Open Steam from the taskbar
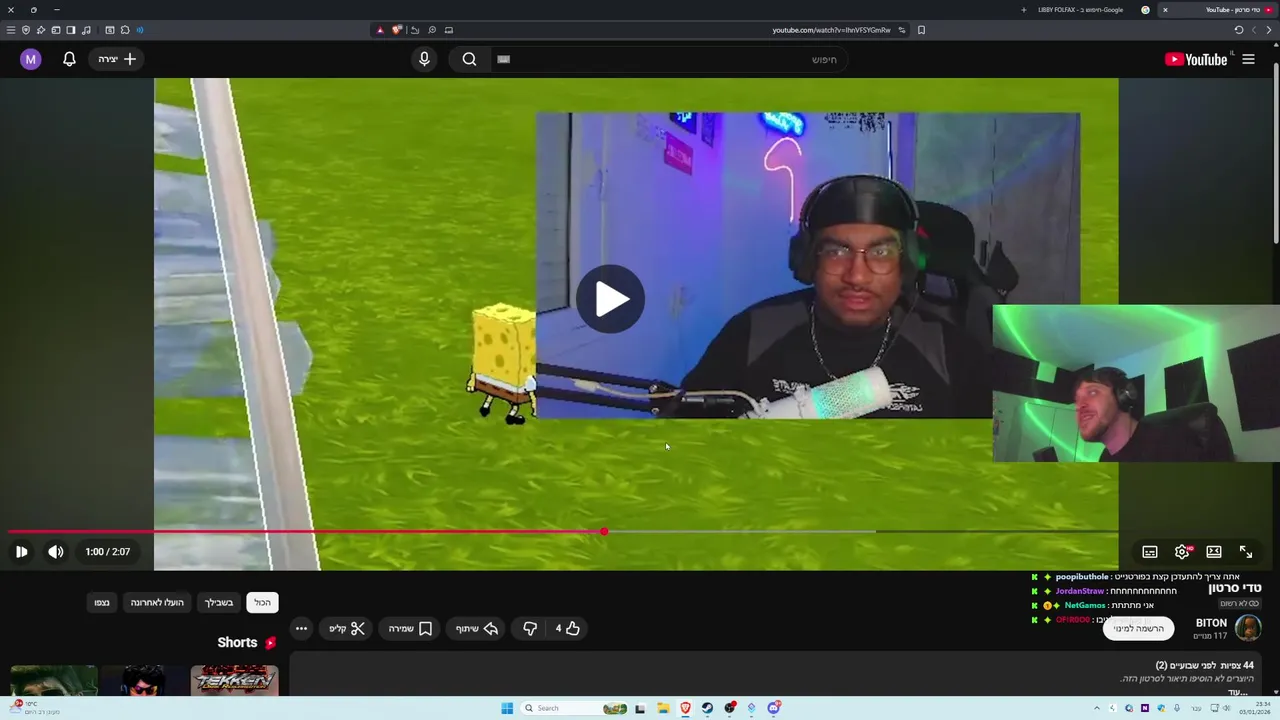This screenshot has width=1280, height=720. click(x=707, y=708)
